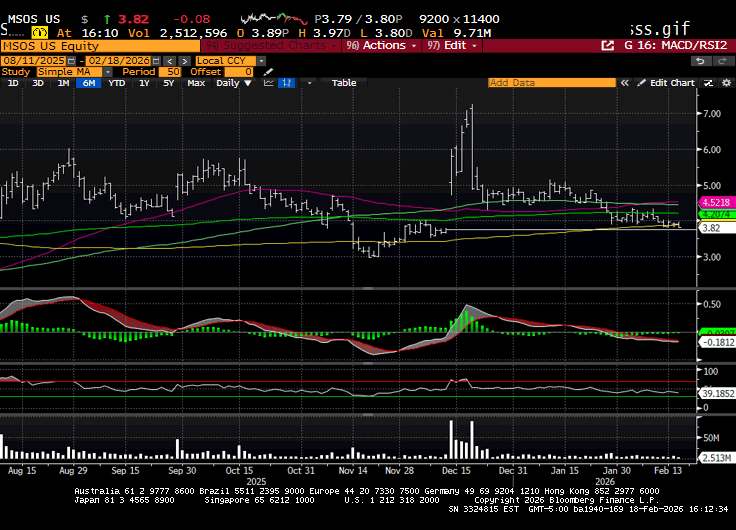
Task: Open the start date calendar picker icon
Action: point(71,61)
